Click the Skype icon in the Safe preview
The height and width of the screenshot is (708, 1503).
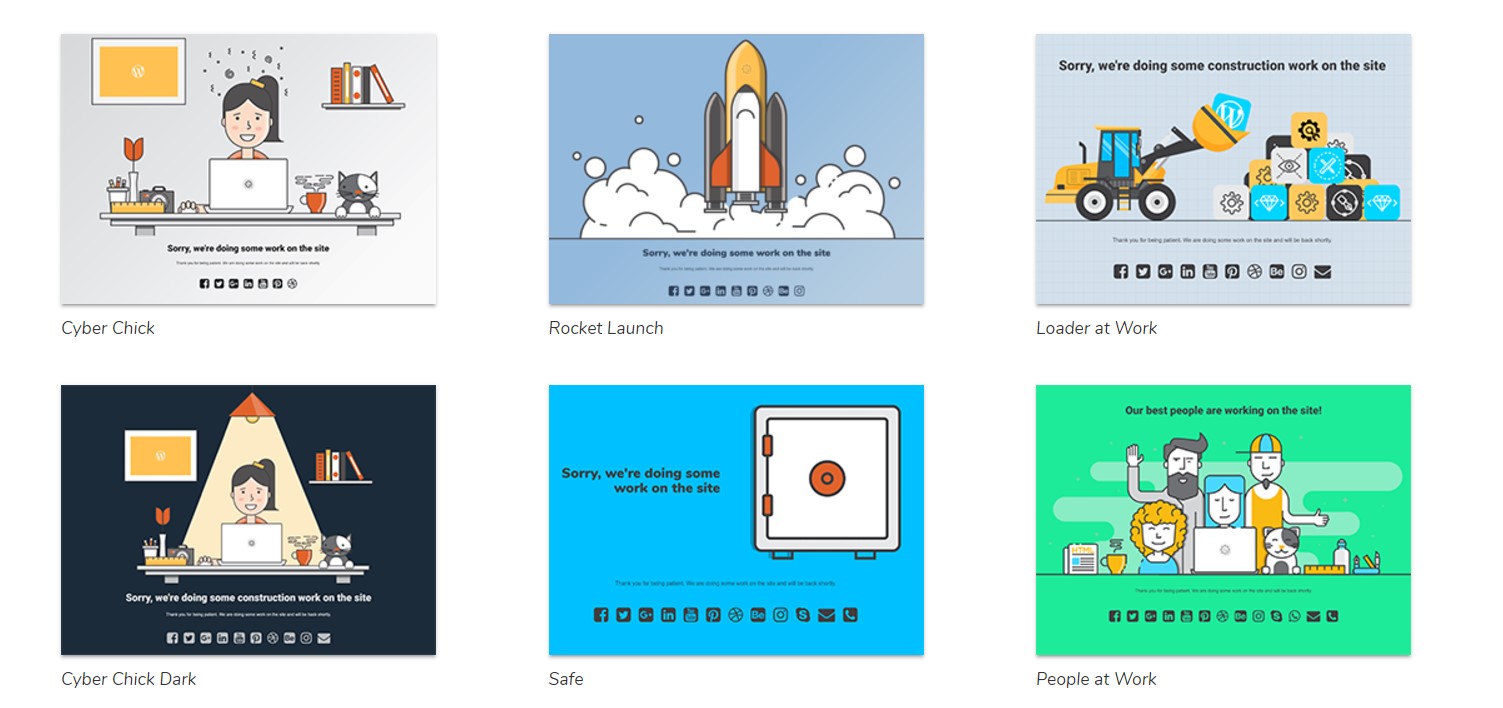tap(803, 615)
